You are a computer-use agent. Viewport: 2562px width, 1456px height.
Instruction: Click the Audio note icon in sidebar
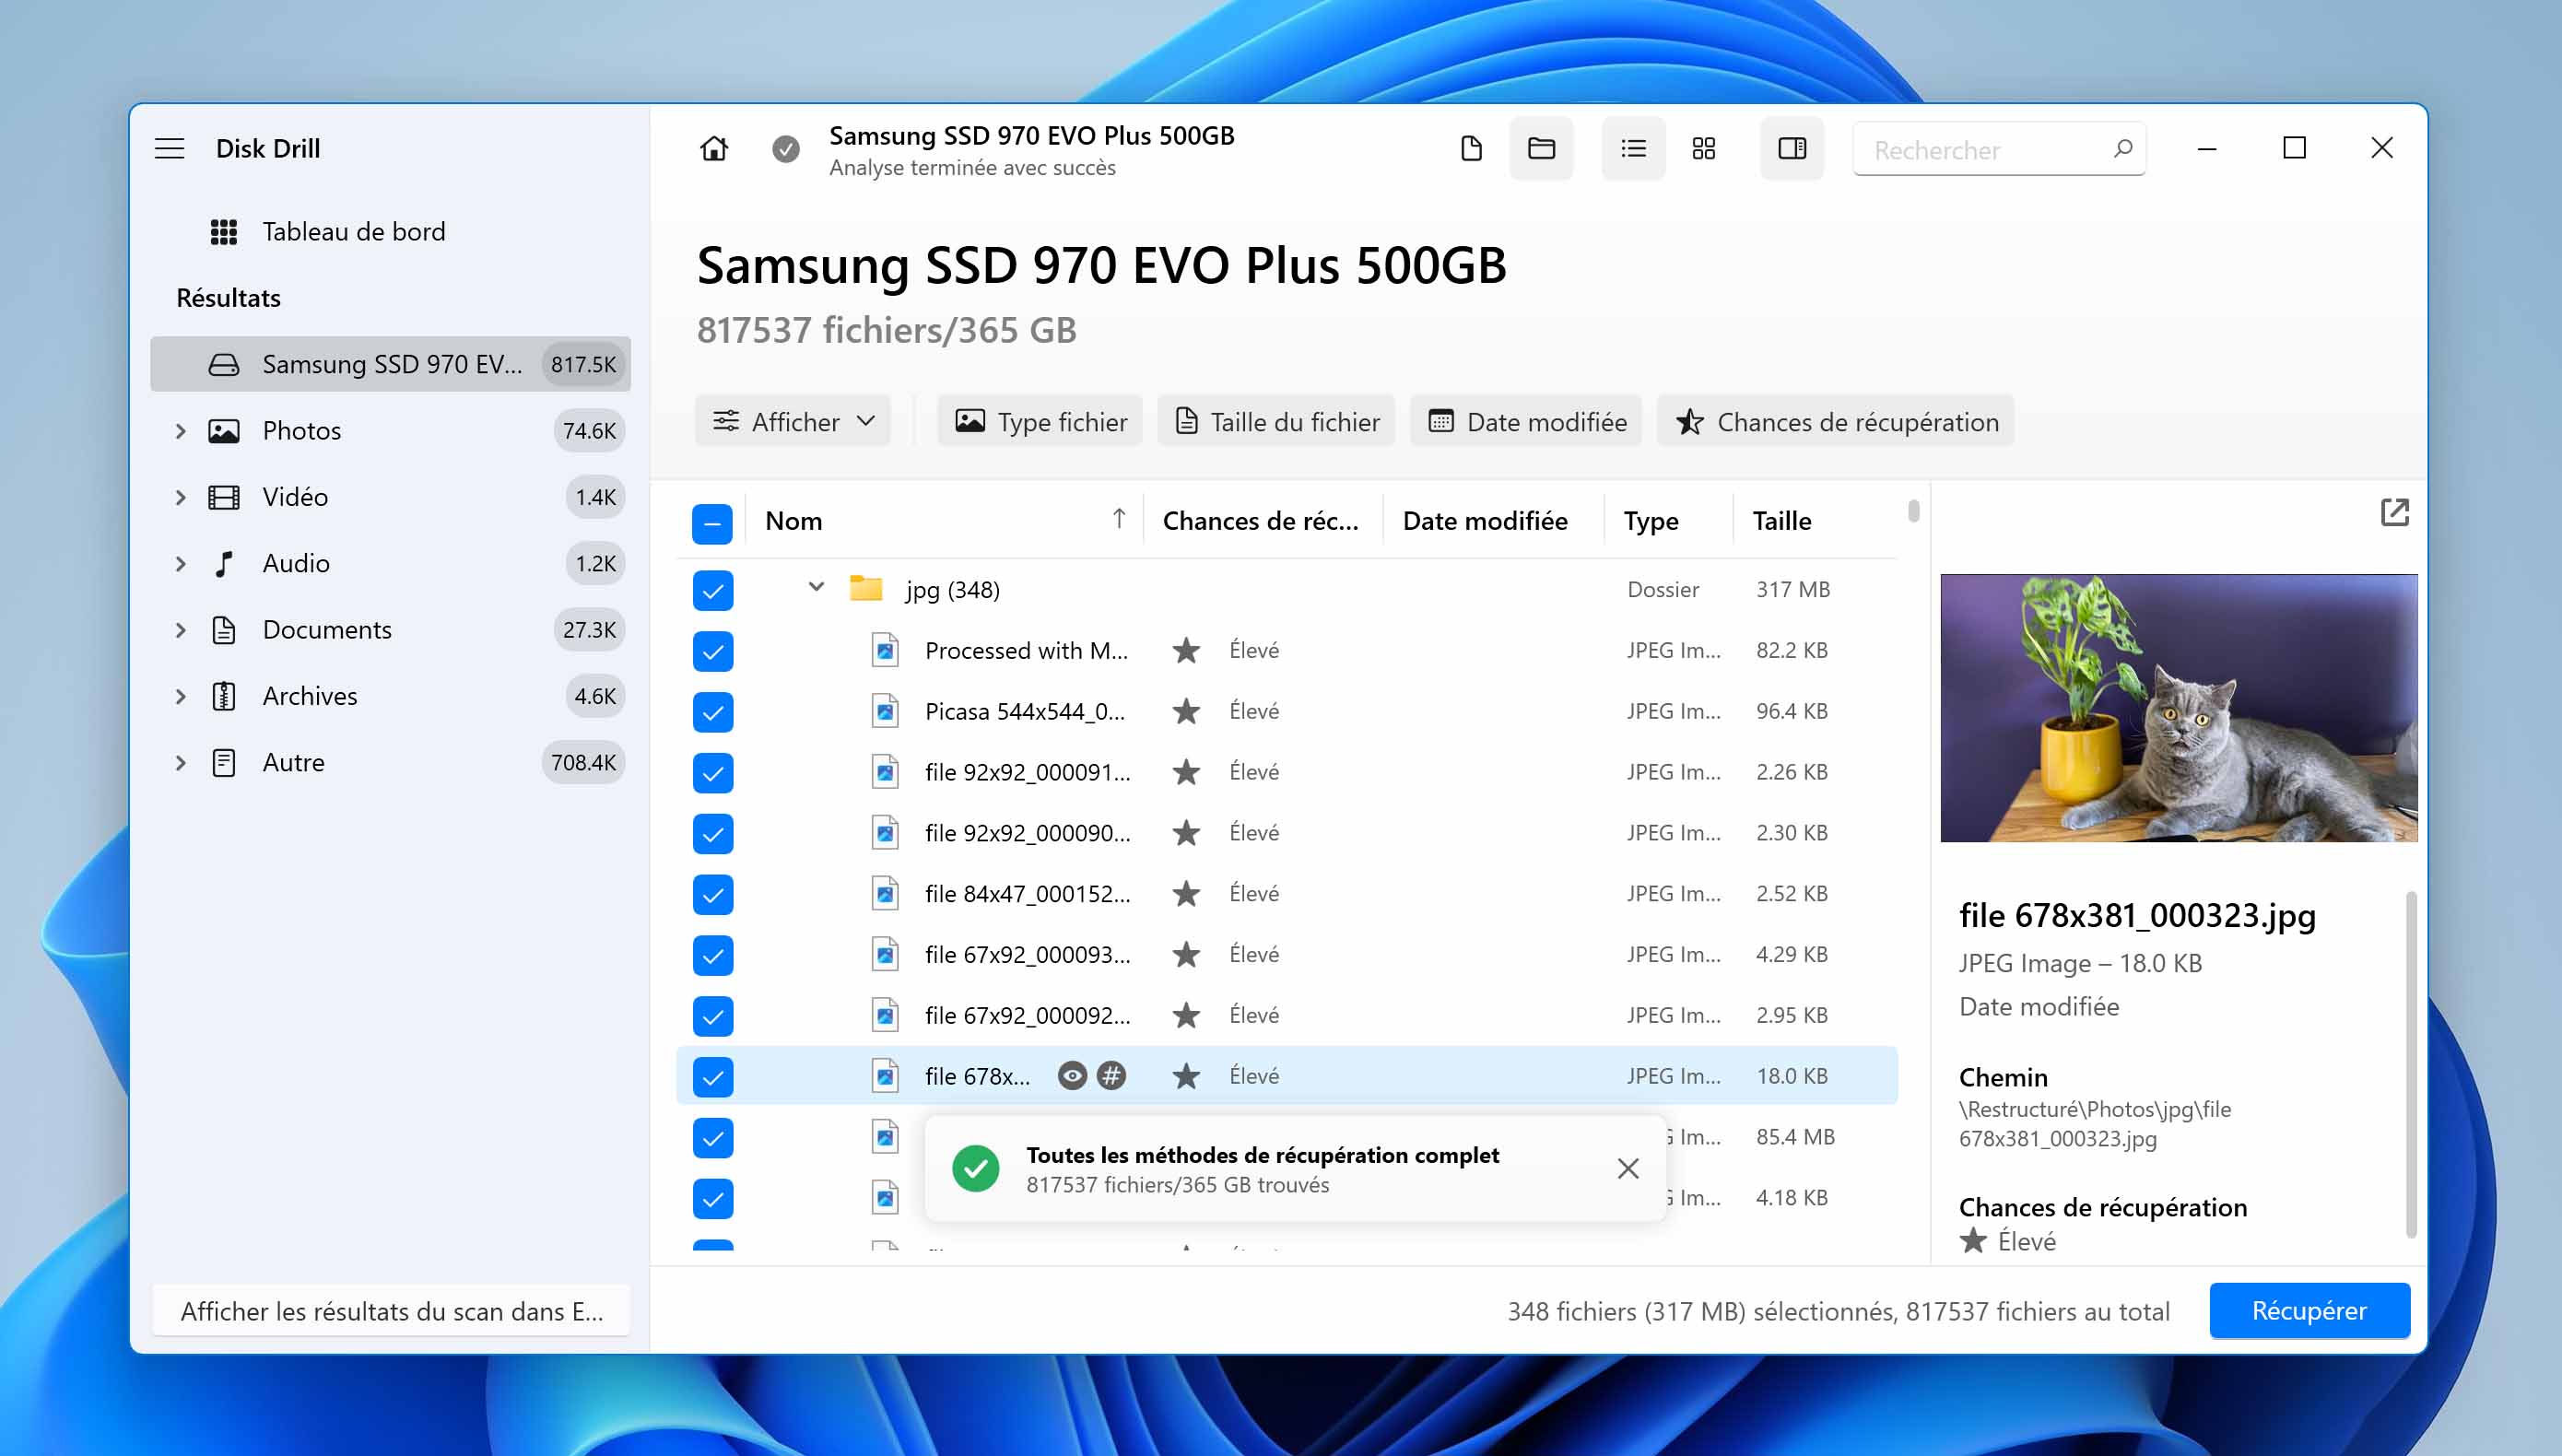tap(224, 564)
